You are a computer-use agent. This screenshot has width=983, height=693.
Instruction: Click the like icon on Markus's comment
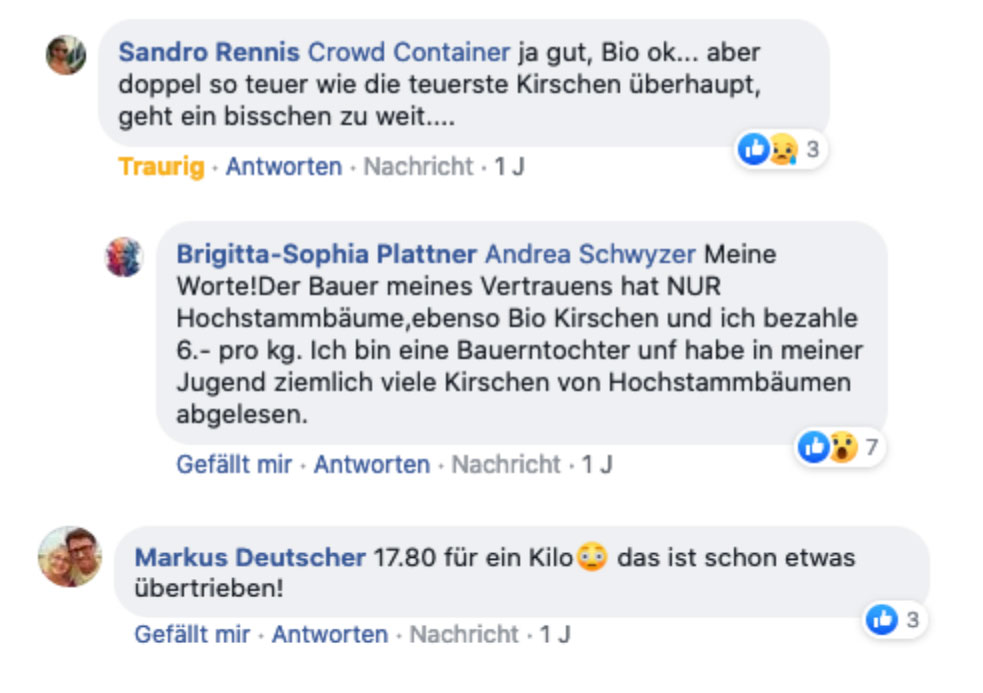[882, 620]
